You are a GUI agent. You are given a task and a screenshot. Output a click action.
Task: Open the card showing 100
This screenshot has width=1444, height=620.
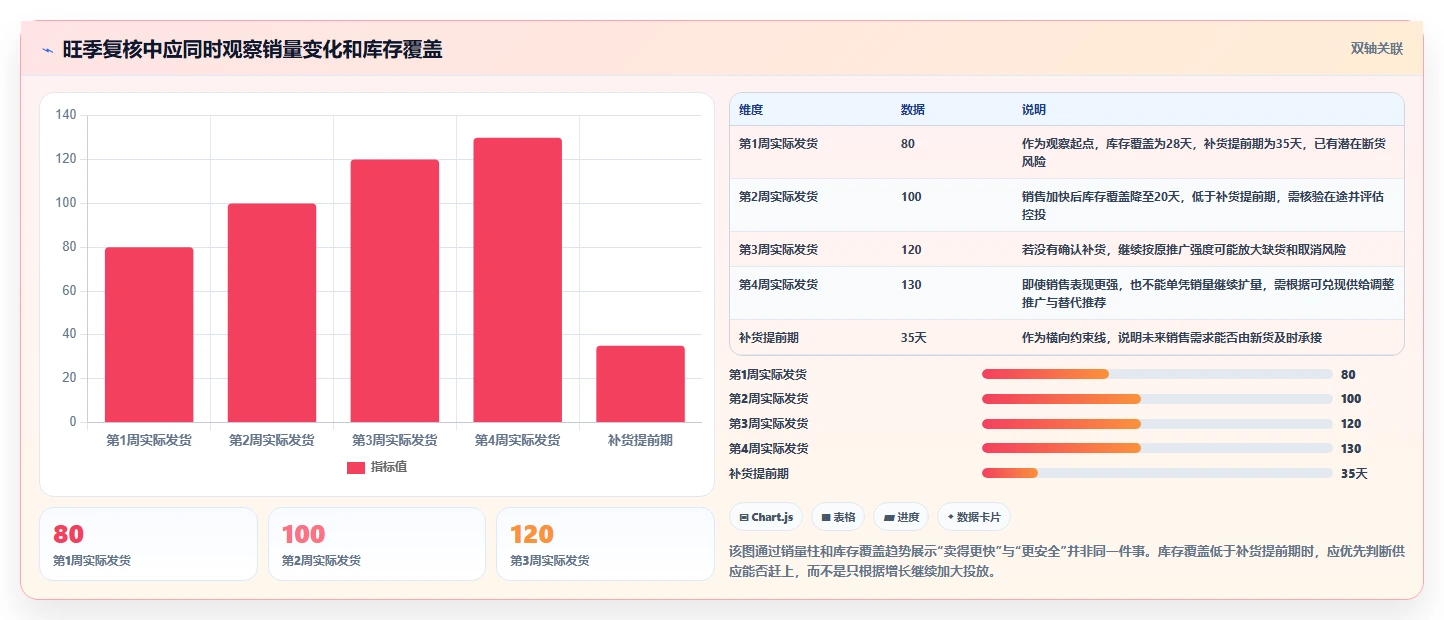tap(376, 544)
